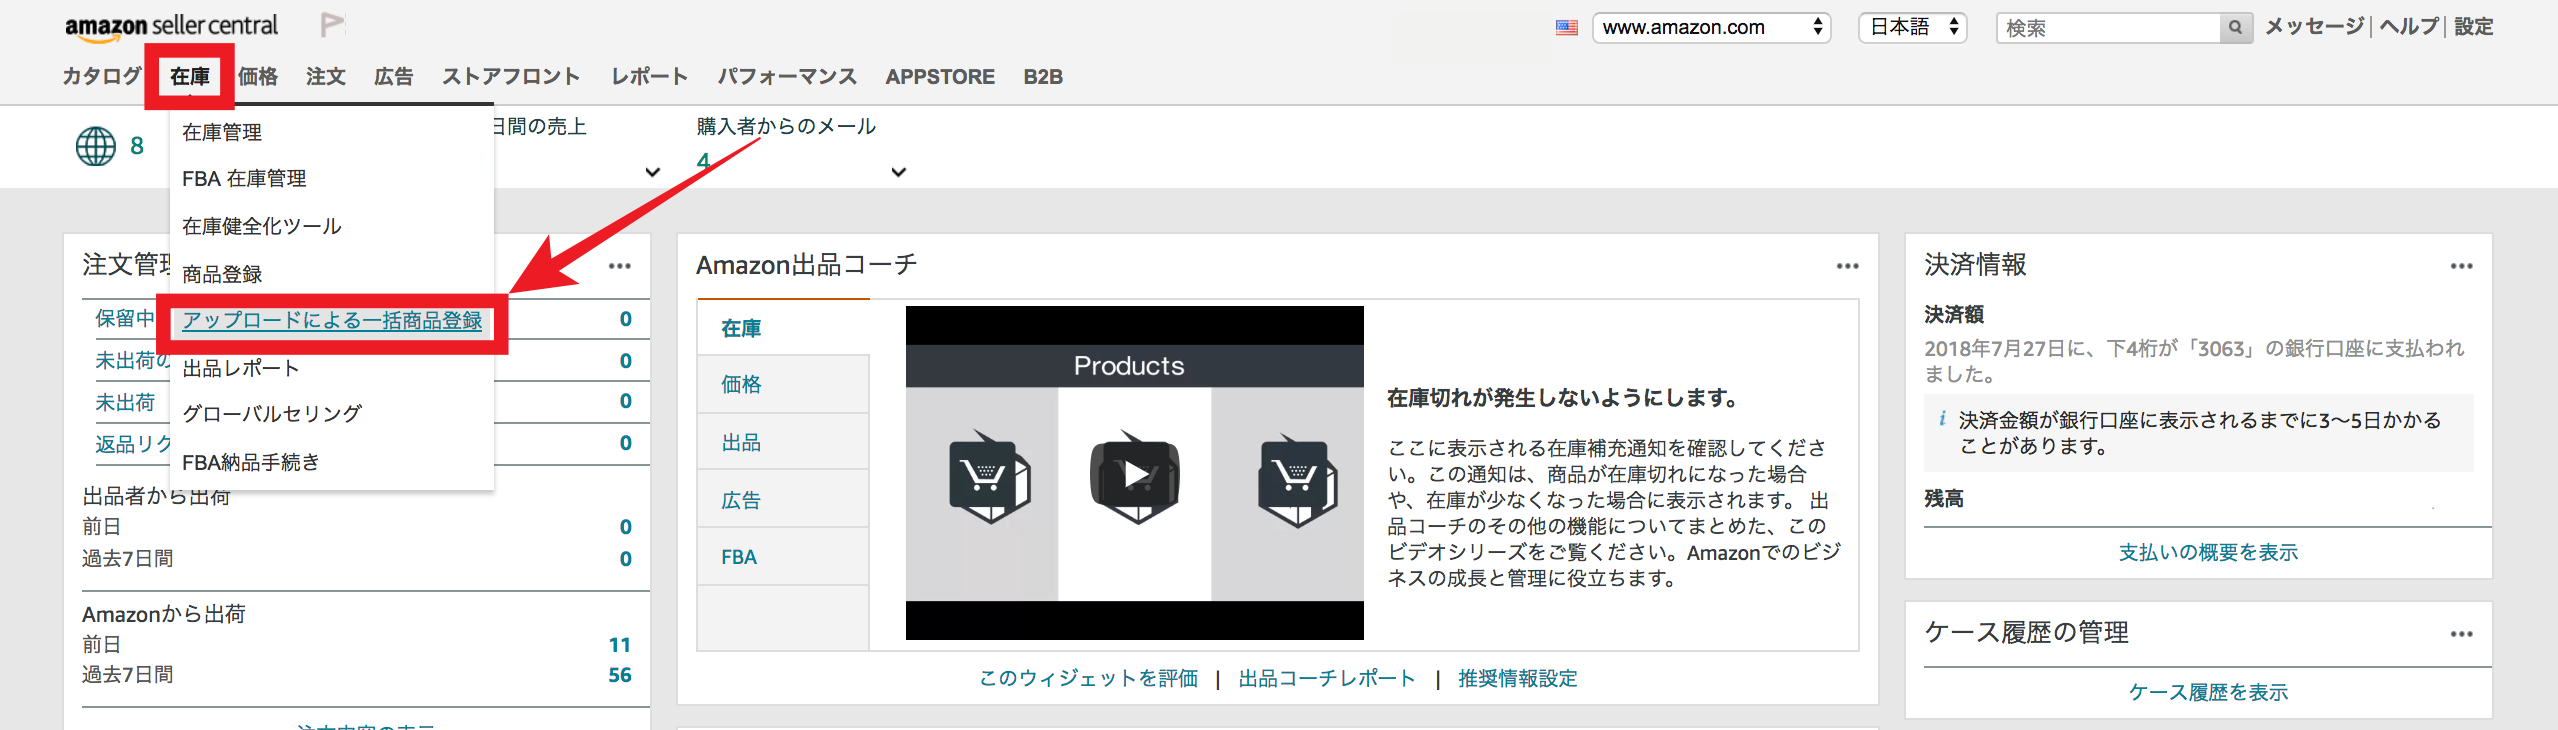The height and width of the screenshot is (730, 2558).
Task: Switch to the 広告 coach tab
Action: (783, 500)
